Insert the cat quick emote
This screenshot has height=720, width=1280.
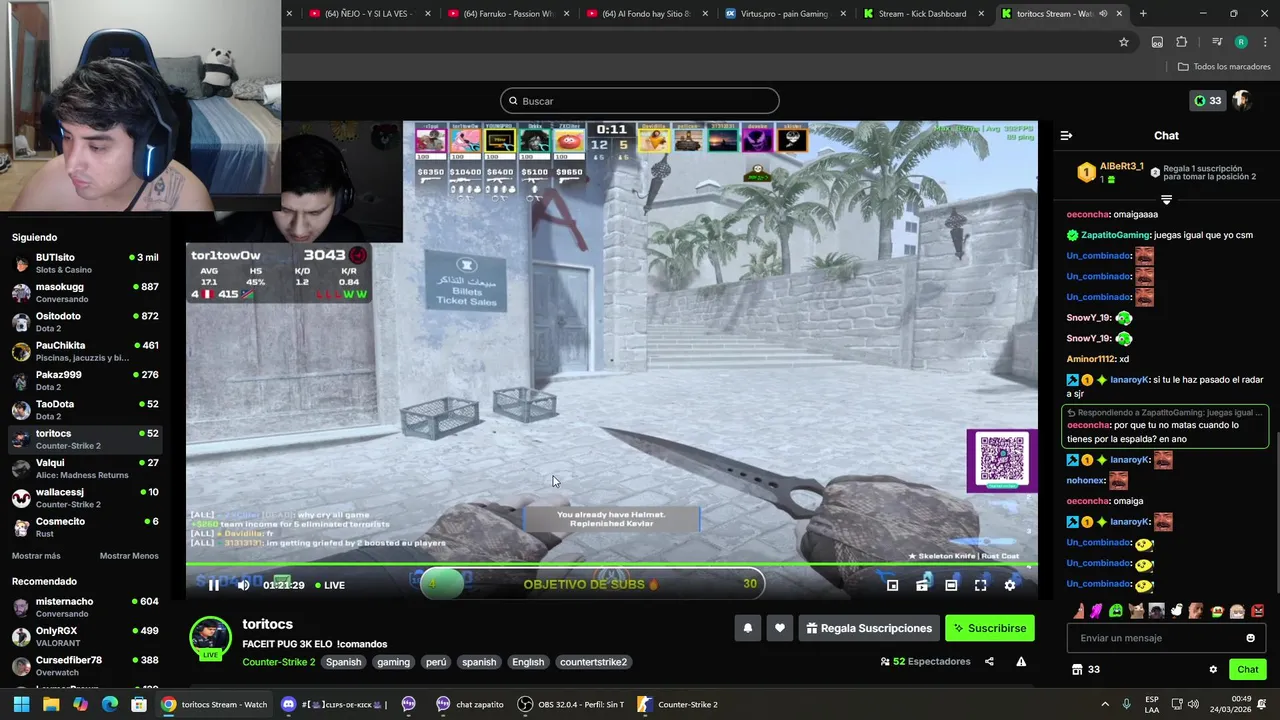coord(1136,611)
